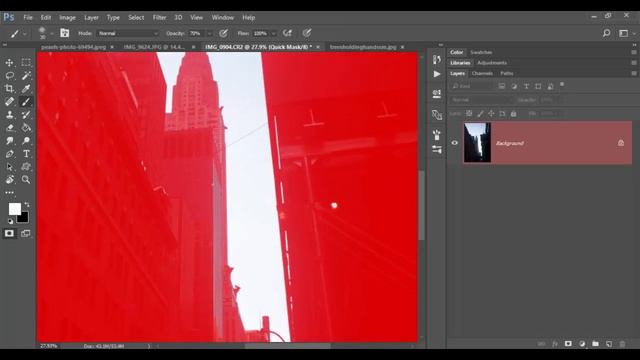Screen dimensions: 640x360
Task: Open the Layers panel flyout menu
Action: (x=634, y=73)
